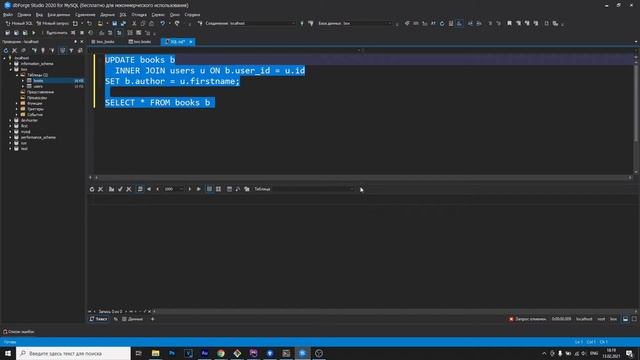Open the Таблица view dropdown in results

click(x=304, y=189)
